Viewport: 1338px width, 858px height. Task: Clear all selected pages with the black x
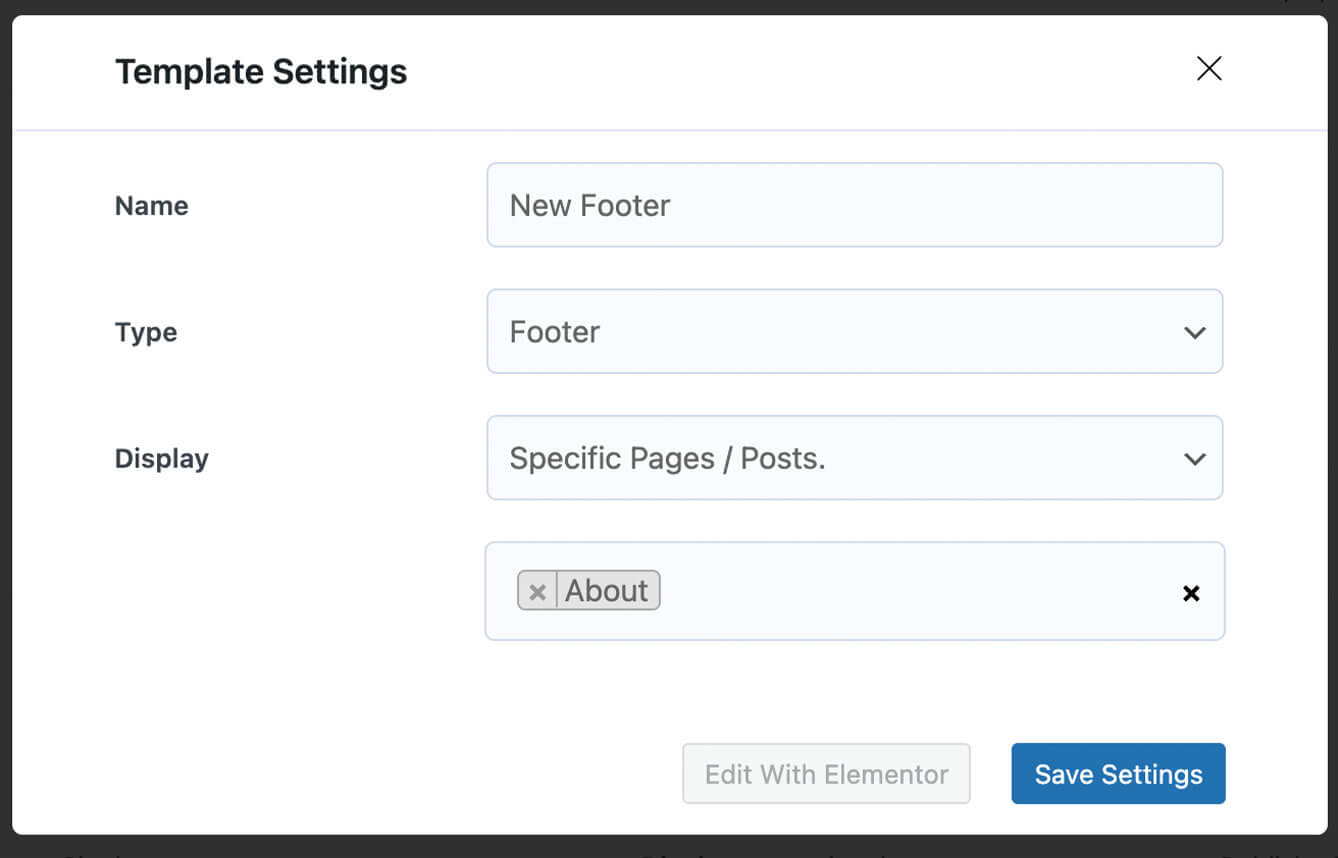1191,593
